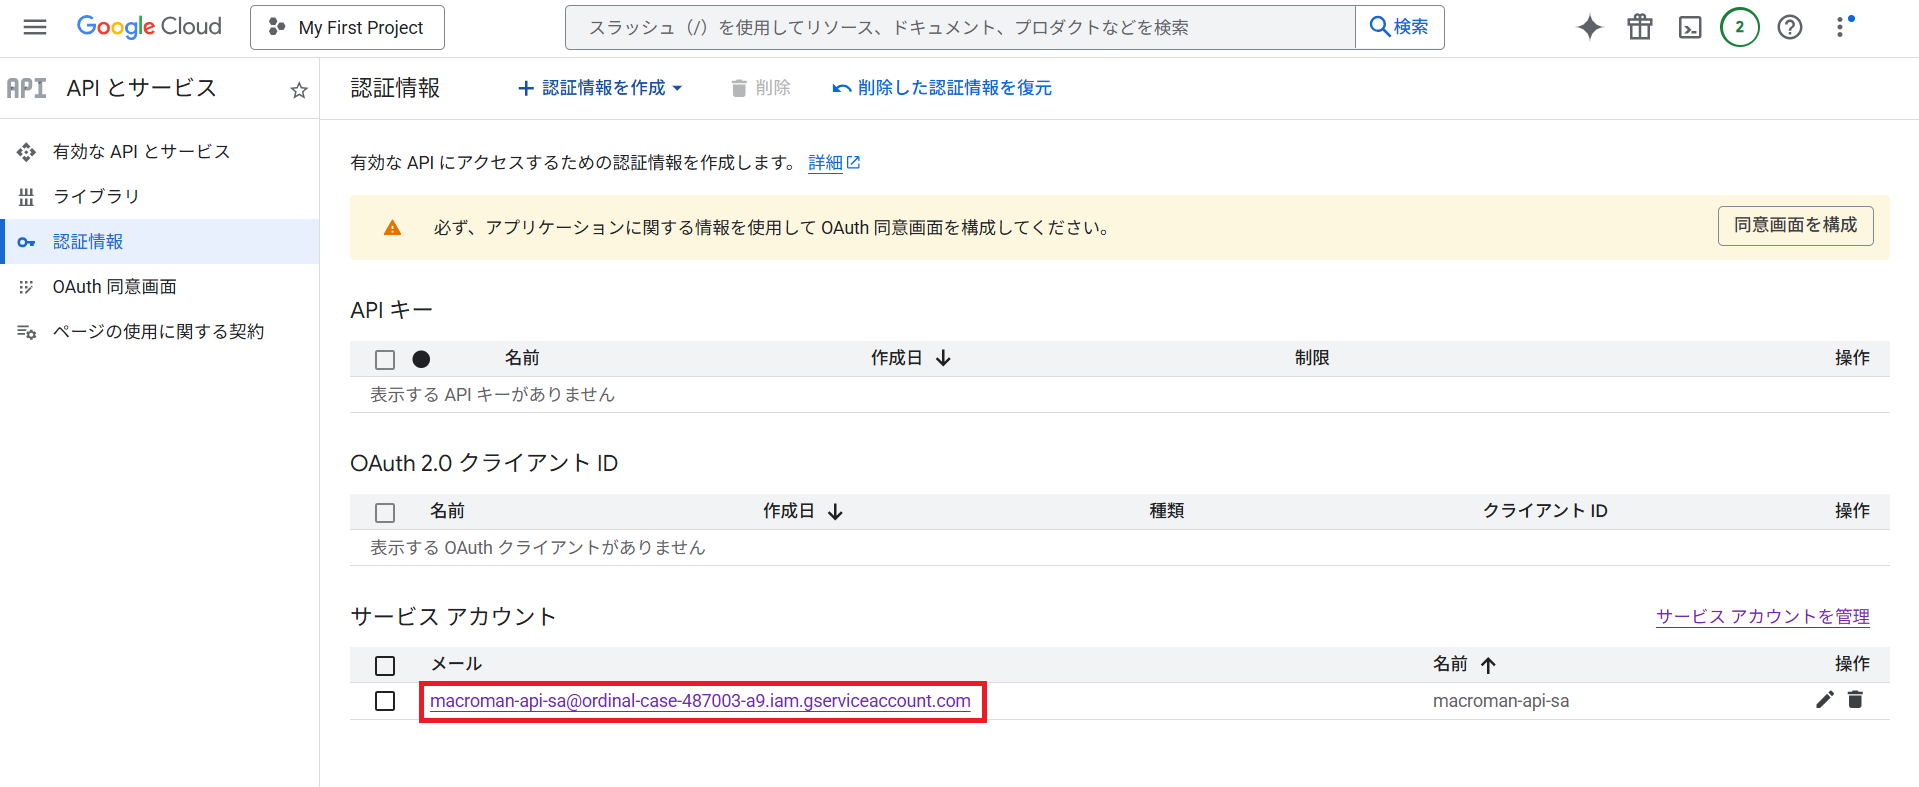Pin API とサービス with the star icon
The image size is (1919, 787).
298,90
